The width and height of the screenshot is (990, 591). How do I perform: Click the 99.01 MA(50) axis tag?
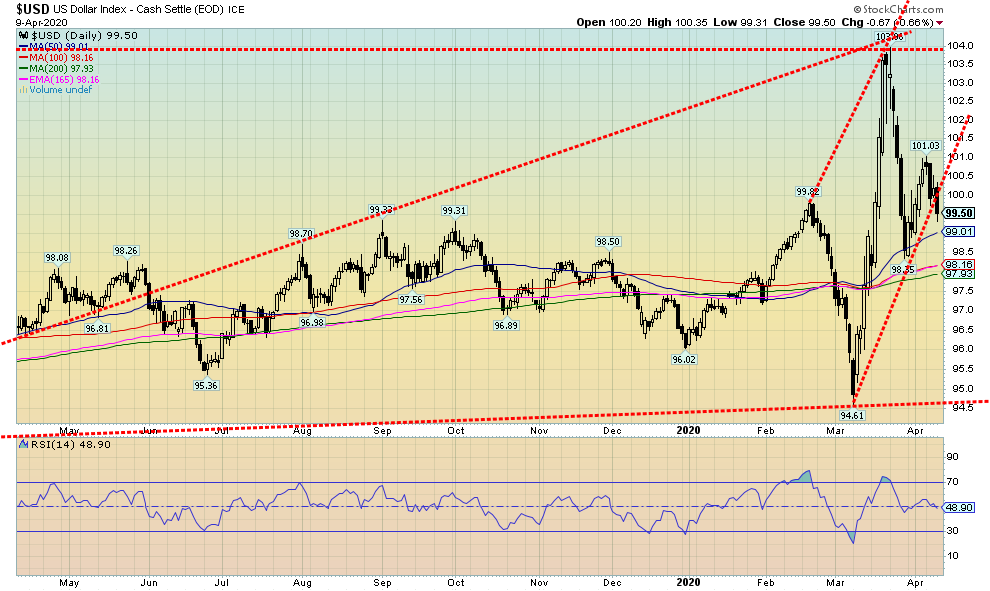957,231
